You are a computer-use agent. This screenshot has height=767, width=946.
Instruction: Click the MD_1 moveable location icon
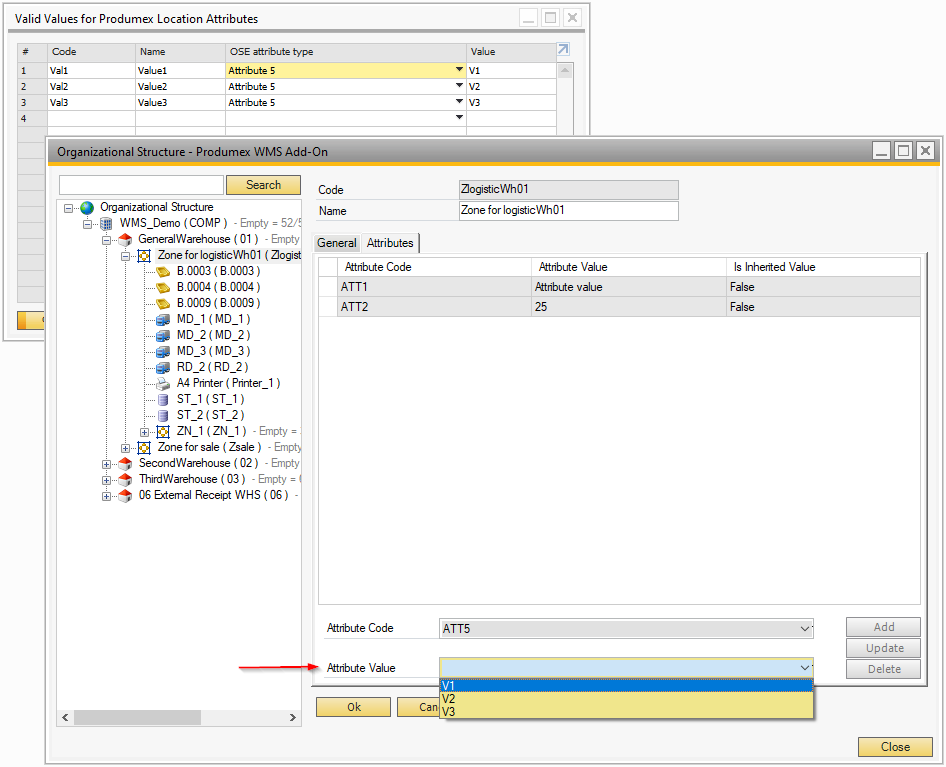click(163, 319)
